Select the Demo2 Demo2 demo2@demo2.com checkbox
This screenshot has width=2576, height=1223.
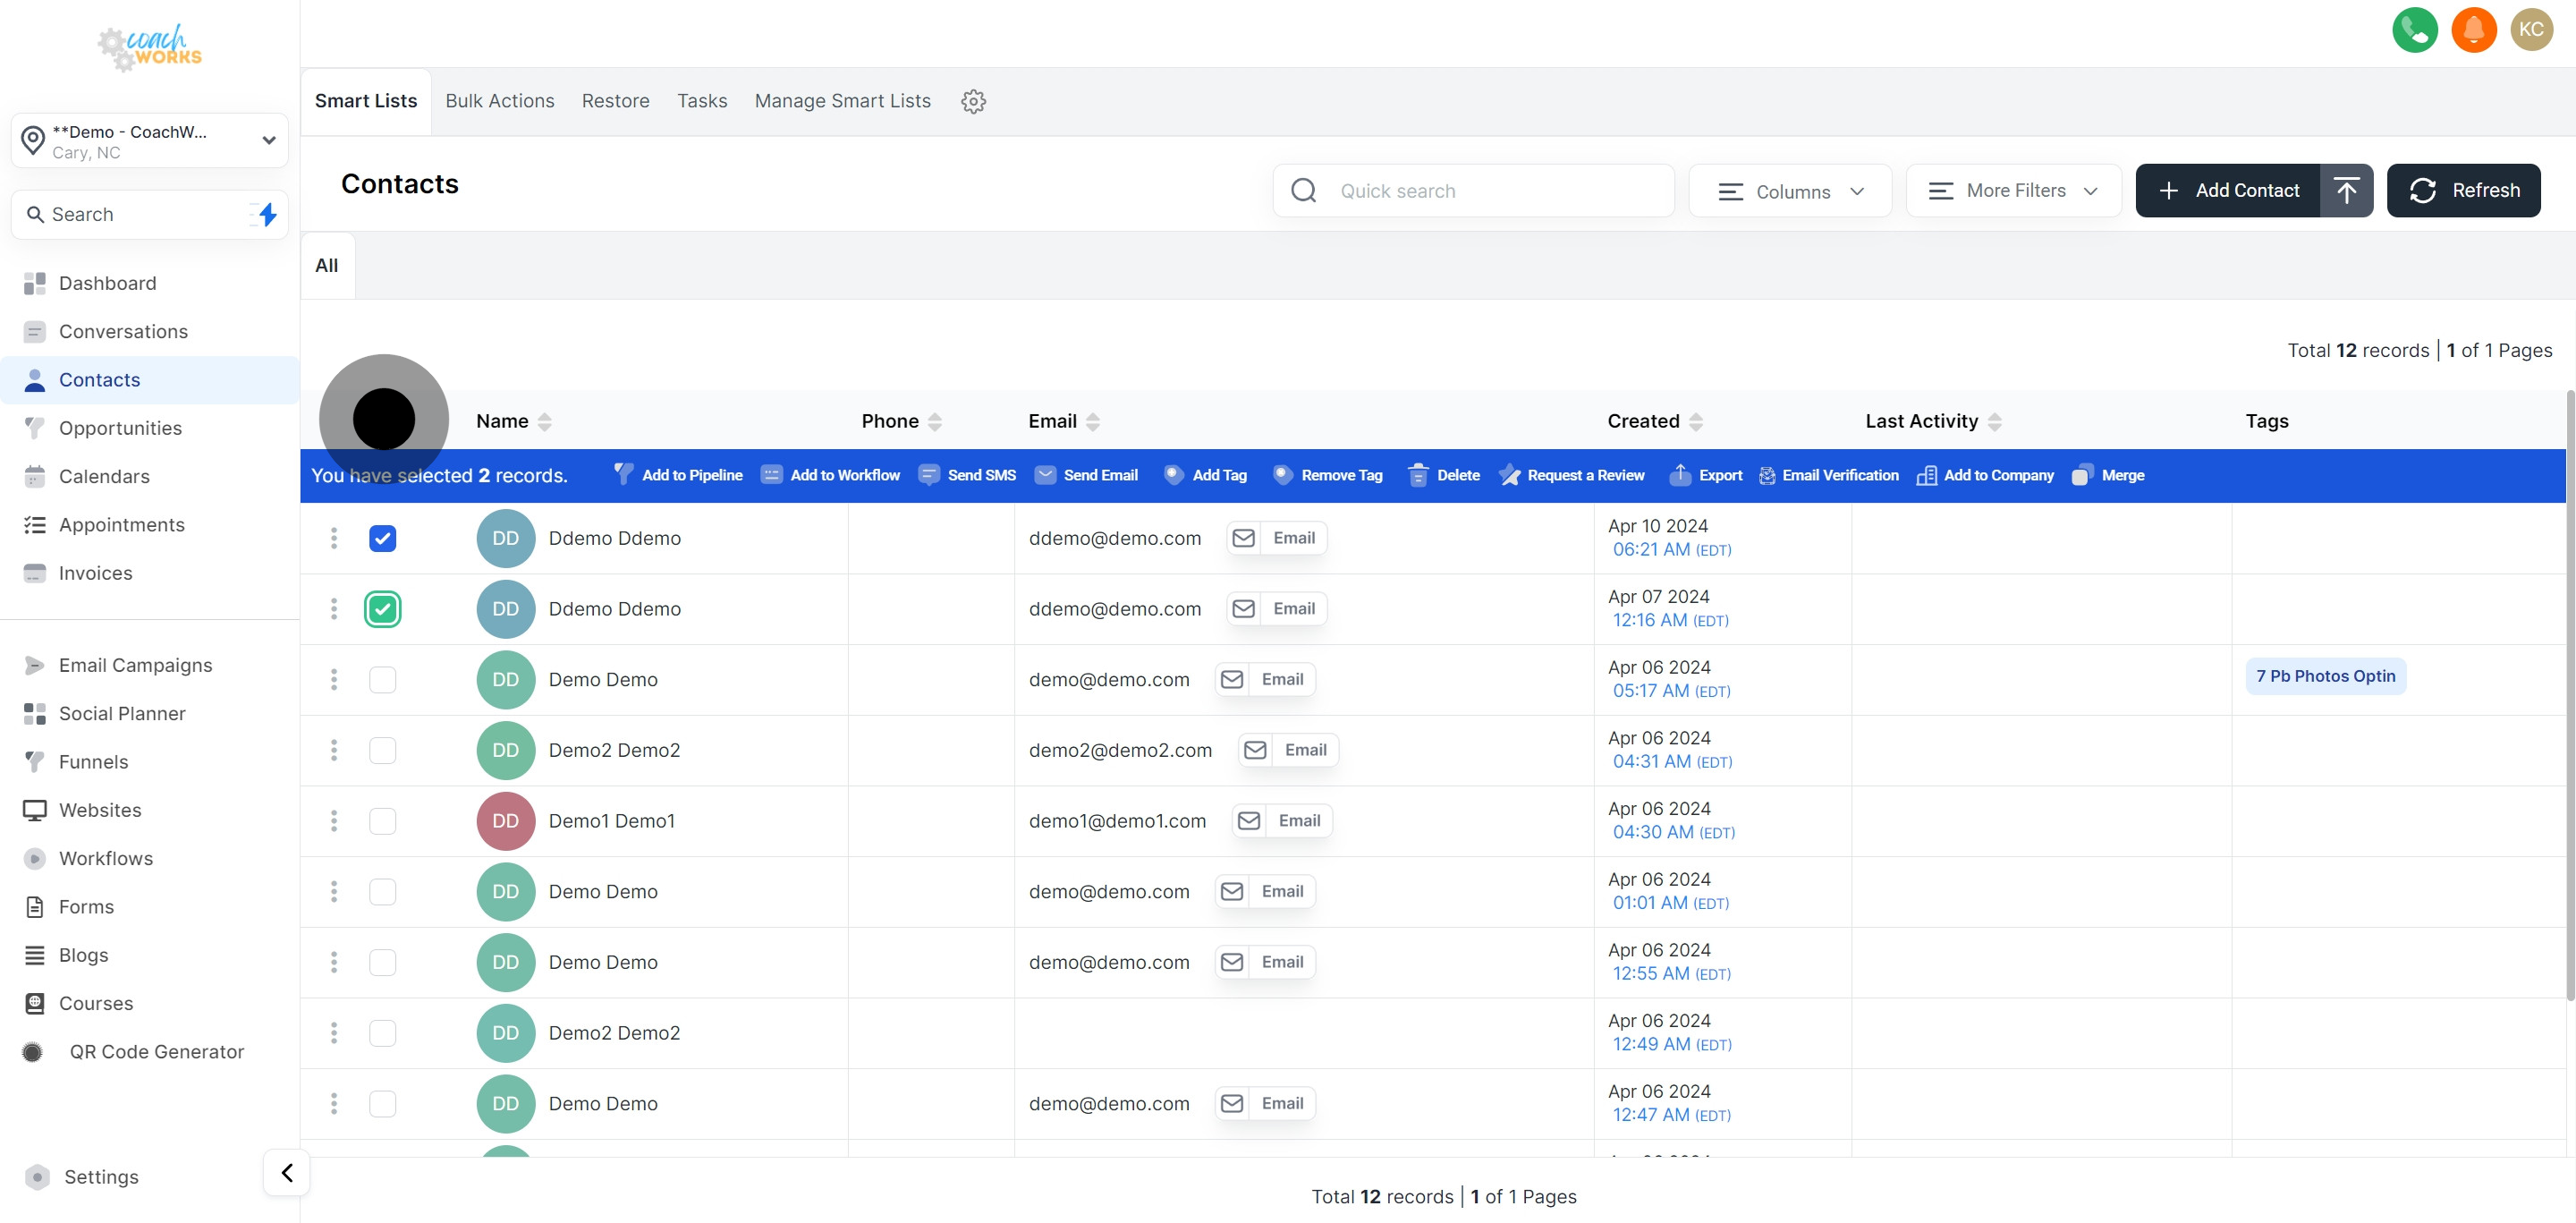pyautogui.click(x=382, y=750)
